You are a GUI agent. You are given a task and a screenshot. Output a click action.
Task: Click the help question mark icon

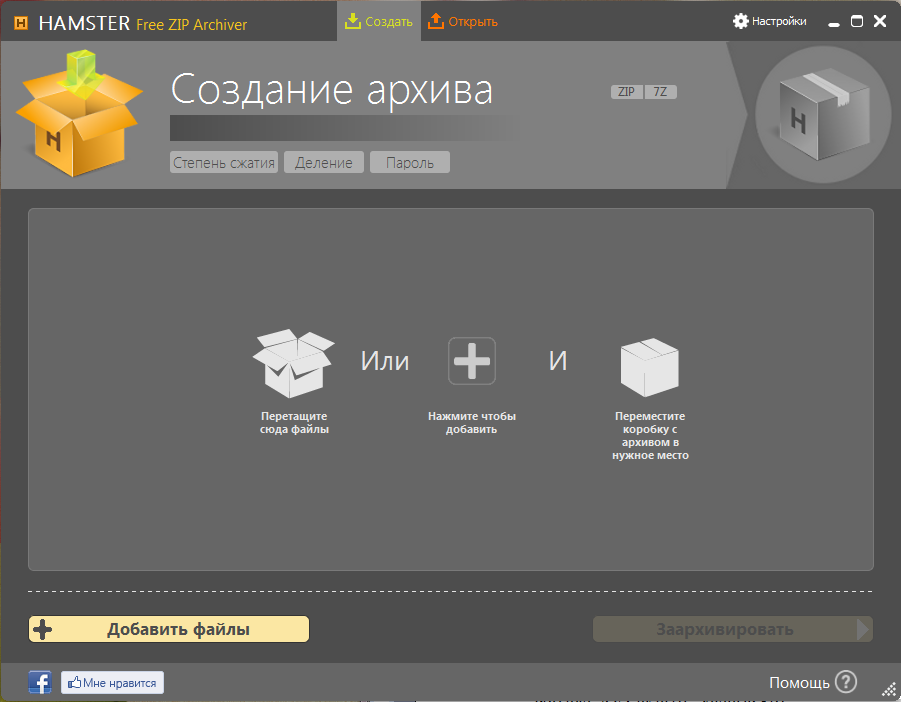coord(846,682)
